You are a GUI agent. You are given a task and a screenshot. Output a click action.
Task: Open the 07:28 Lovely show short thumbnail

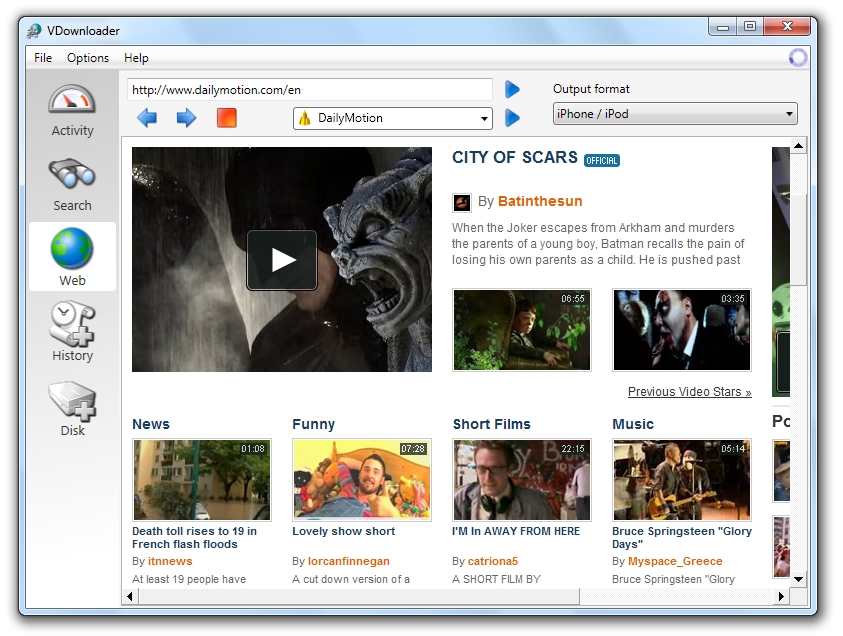coord(362,480)
